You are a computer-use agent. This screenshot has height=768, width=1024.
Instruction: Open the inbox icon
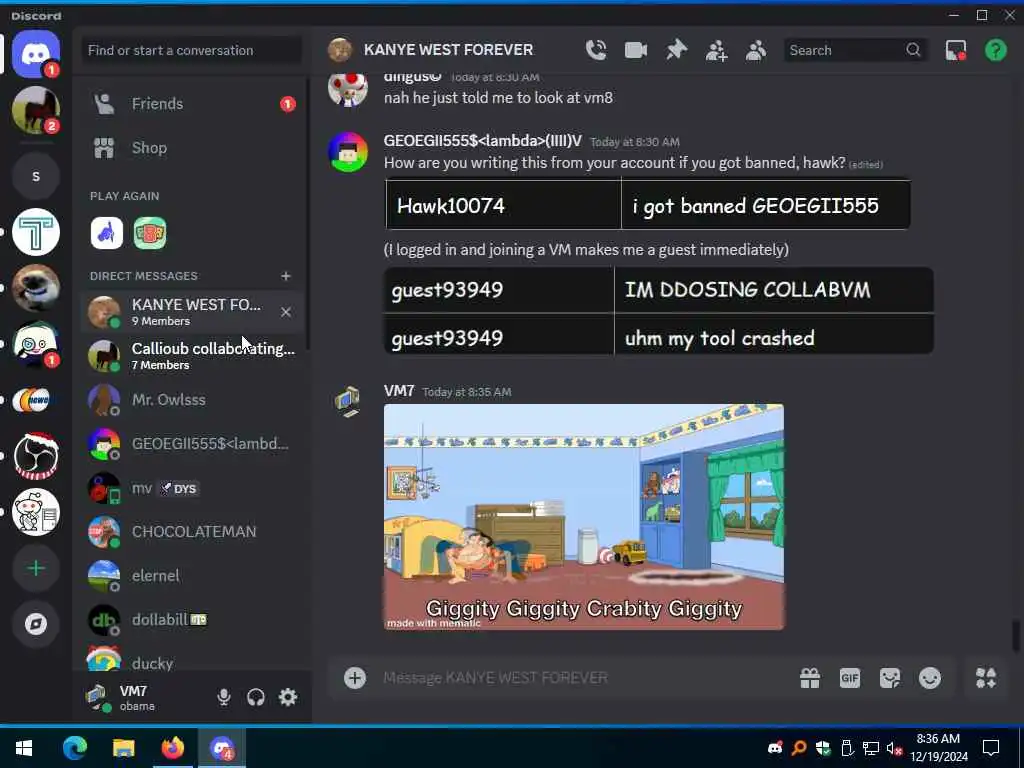tap(955, 50)
